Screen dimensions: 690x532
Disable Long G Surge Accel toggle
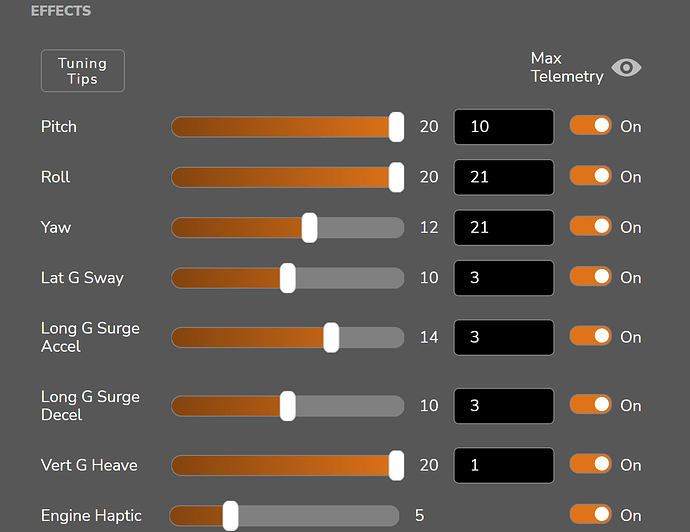[x=591, y=336]
